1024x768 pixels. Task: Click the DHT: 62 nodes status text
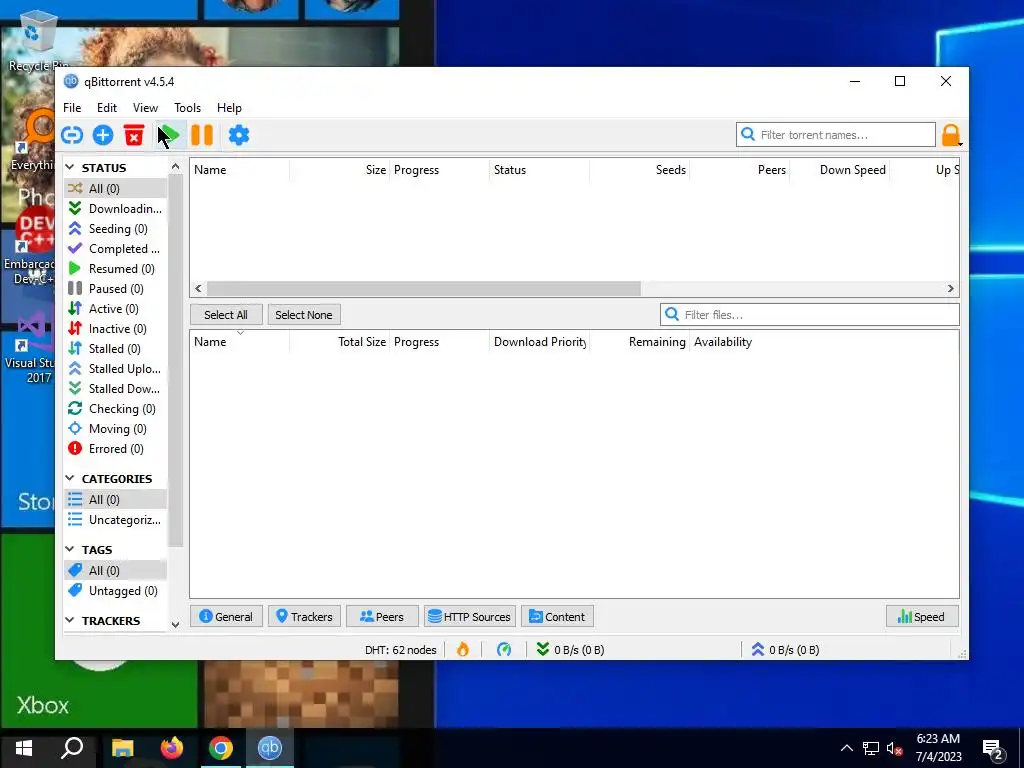pyautogui.click(x=400, y=650)
